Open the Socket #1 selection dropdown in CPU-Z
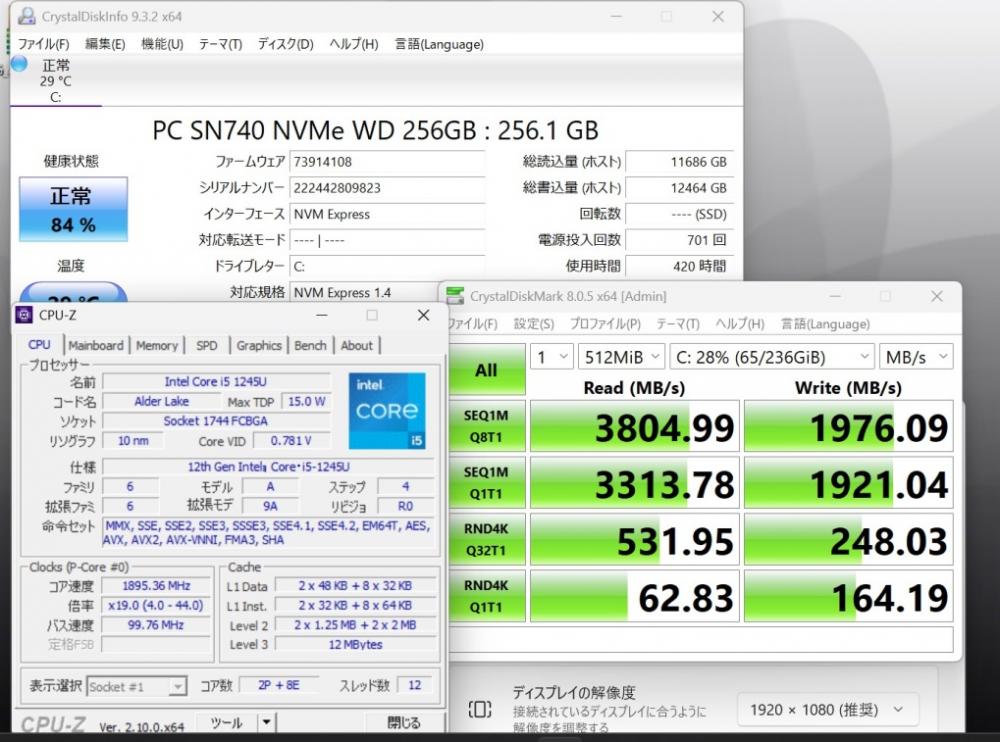The image size is (1000, 742). (136, 686)
